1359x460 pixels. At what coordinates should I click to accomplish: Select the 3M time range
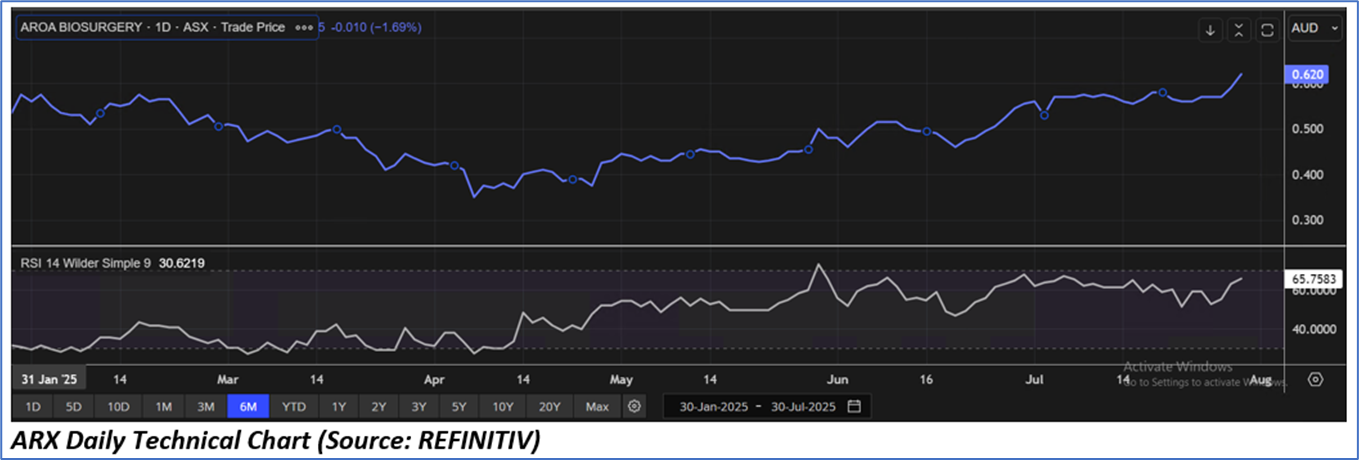[x=206, y=407]
